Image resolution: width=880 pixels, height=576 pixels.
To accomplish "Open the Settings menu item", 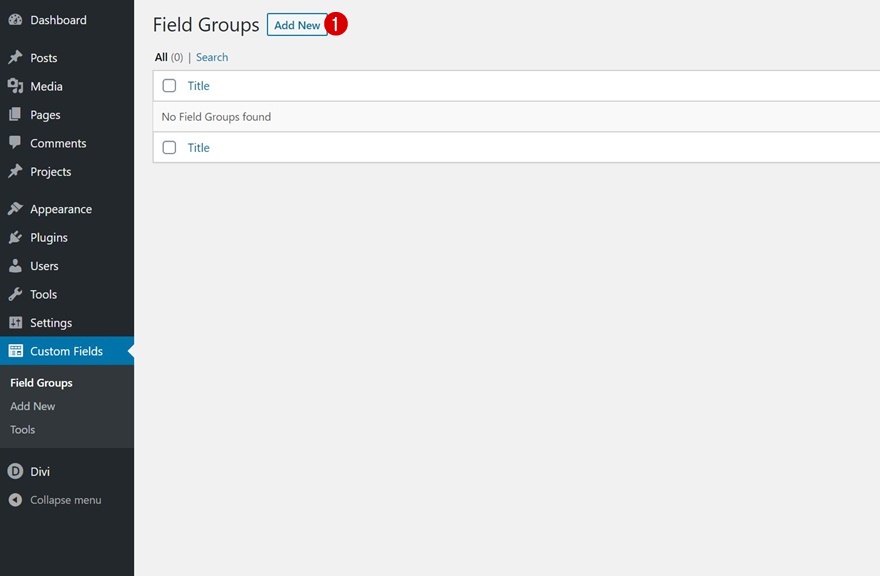I will (x=51, y=323).
